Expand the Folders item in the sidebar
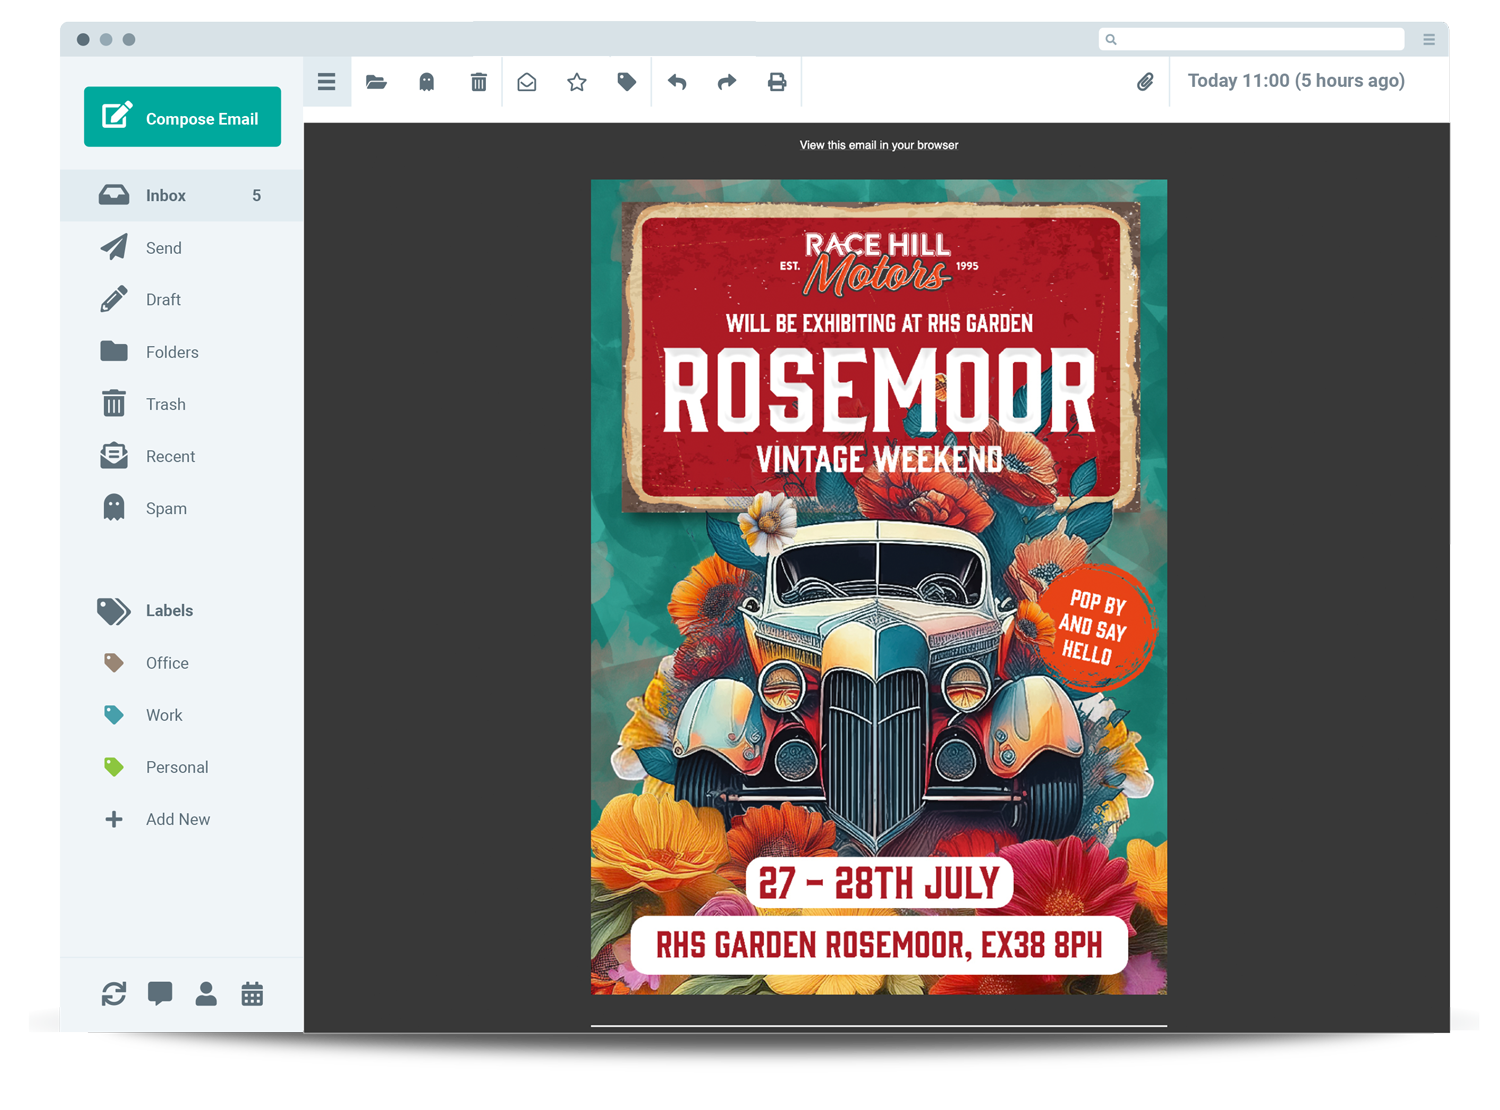The width and height of the screenshot is (1500, 1110). [x=172, y=352]
